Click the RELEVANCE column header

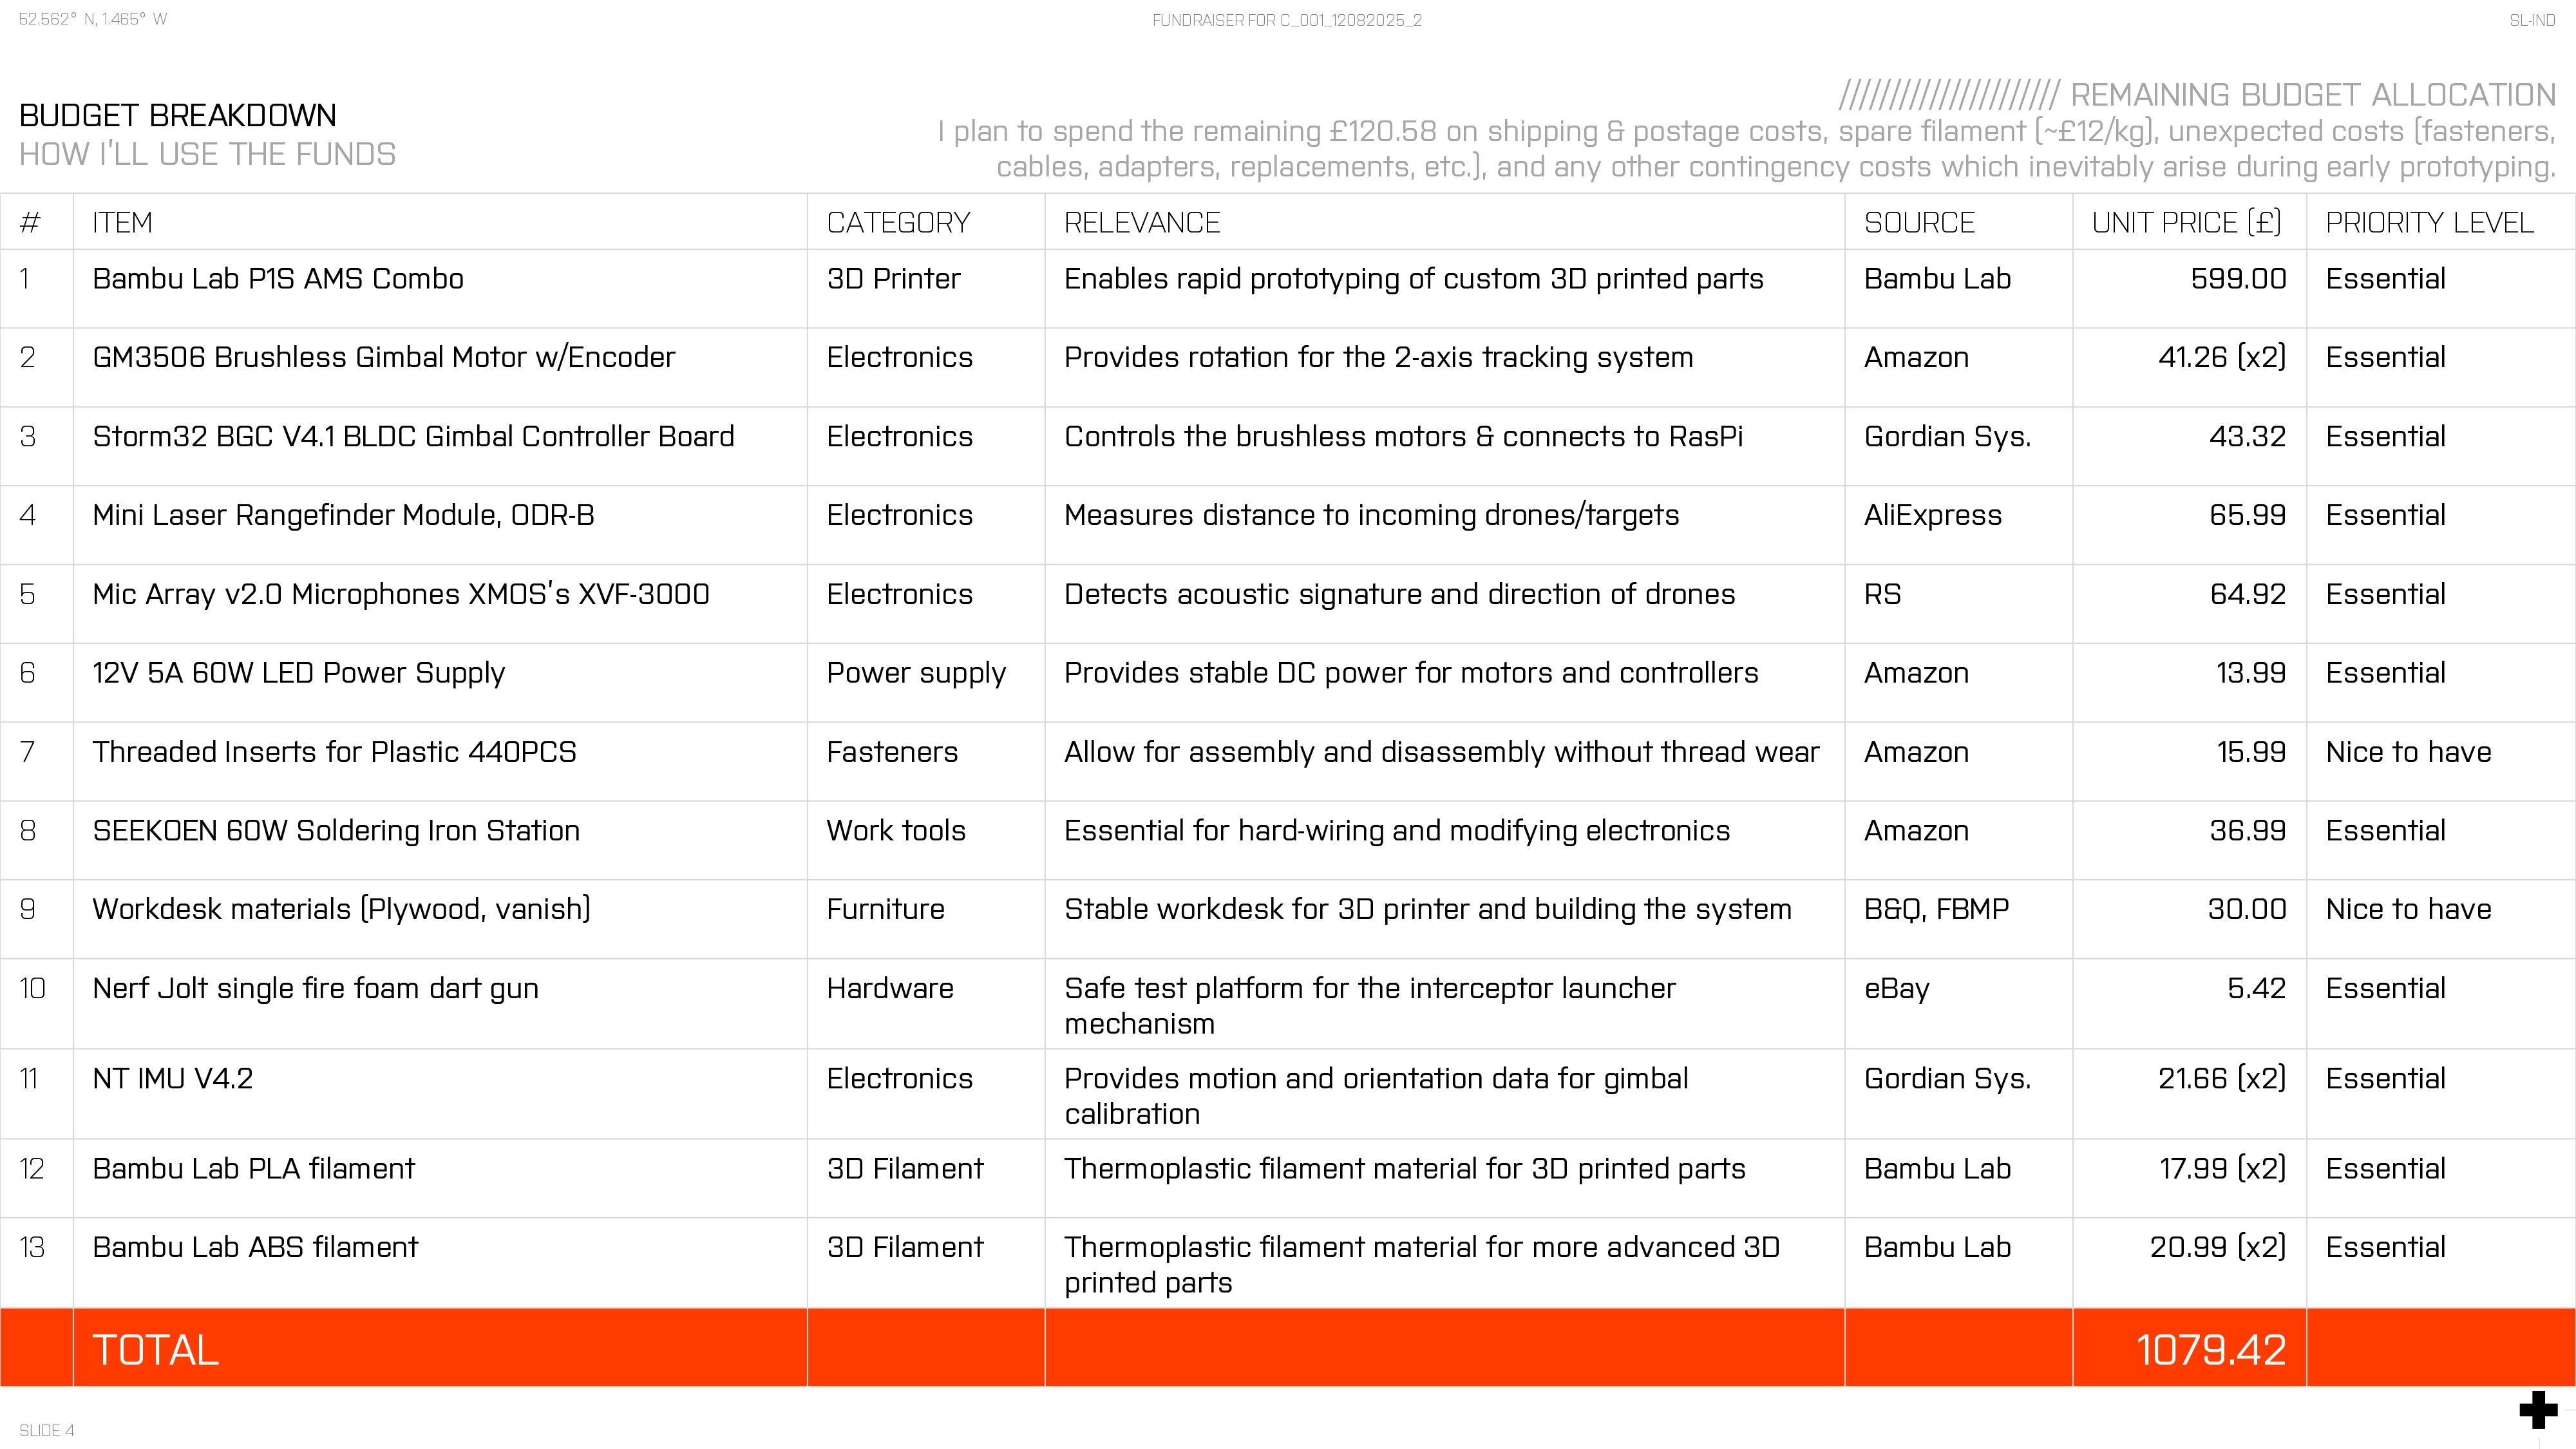pyautogui.click(x=1142, y=222)
